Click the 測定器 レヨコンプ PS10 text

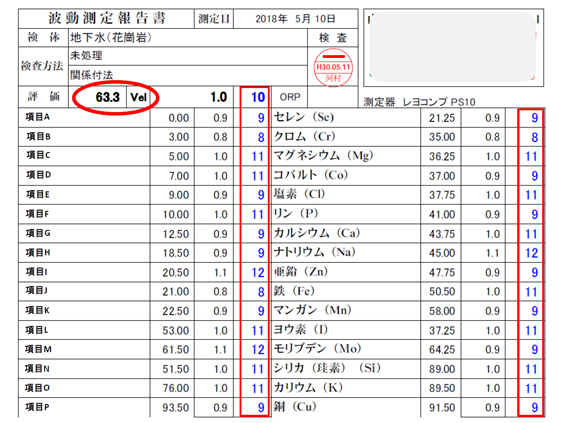(419, 102)
